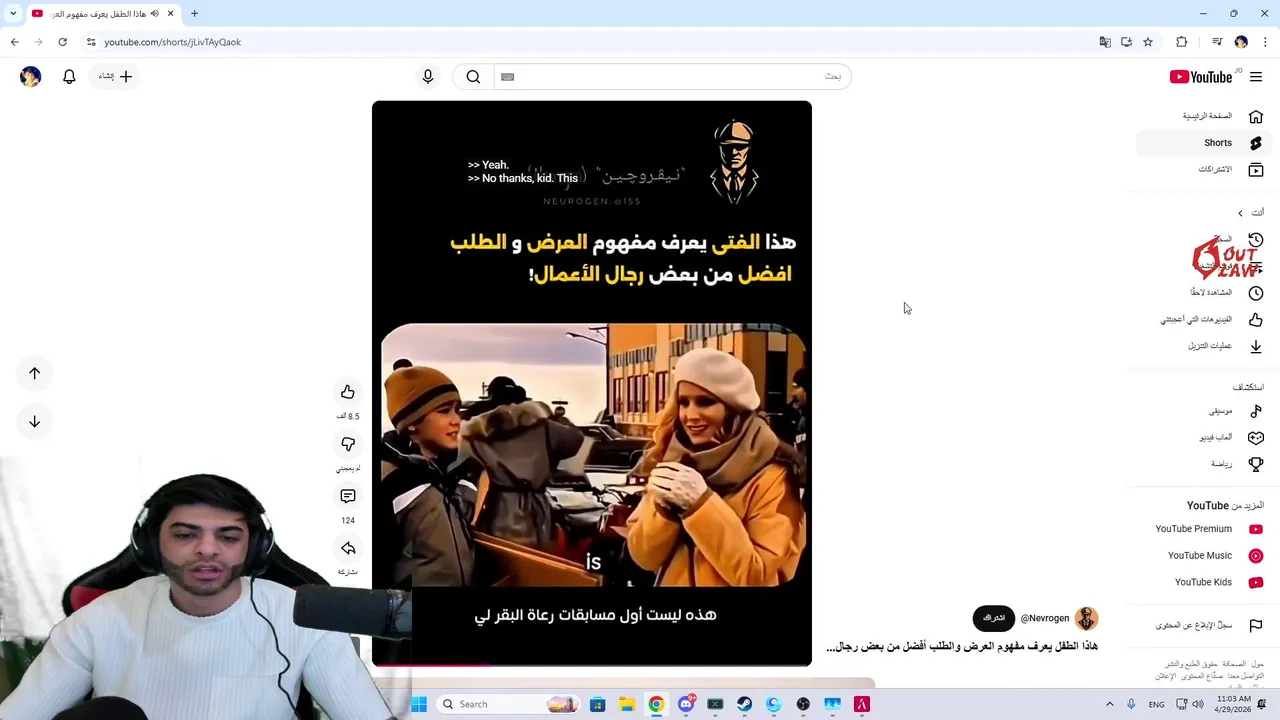The height and width of the screenshot is (720, 1280).
Task: Open comments showing 124
Action: (348, 496)
